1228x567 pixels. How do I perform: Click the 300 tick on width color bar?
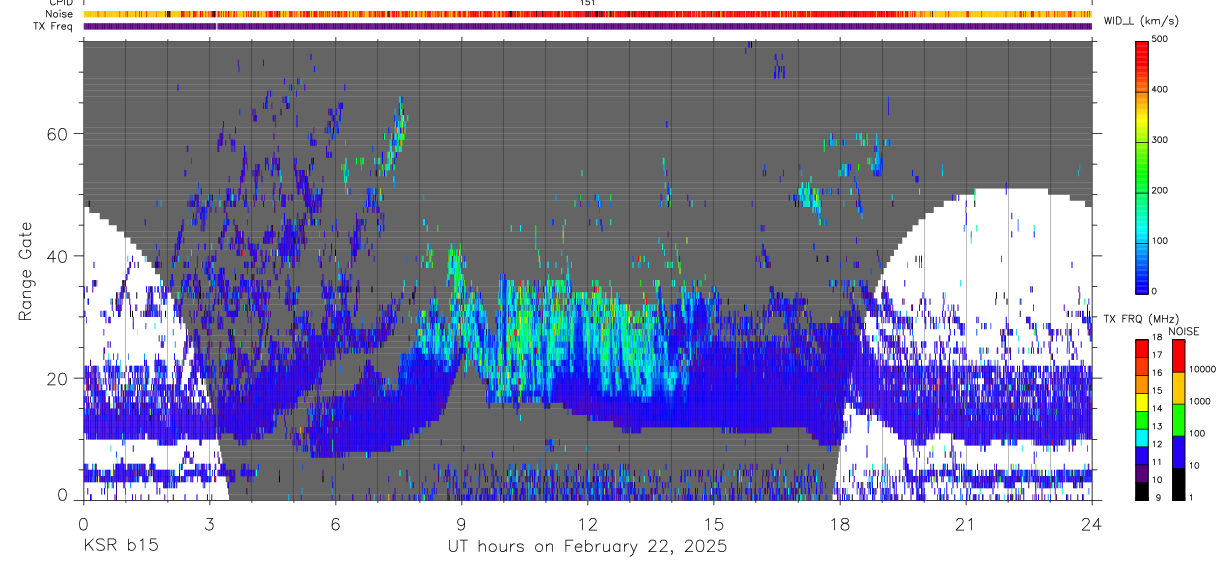tap(1160, 140)
